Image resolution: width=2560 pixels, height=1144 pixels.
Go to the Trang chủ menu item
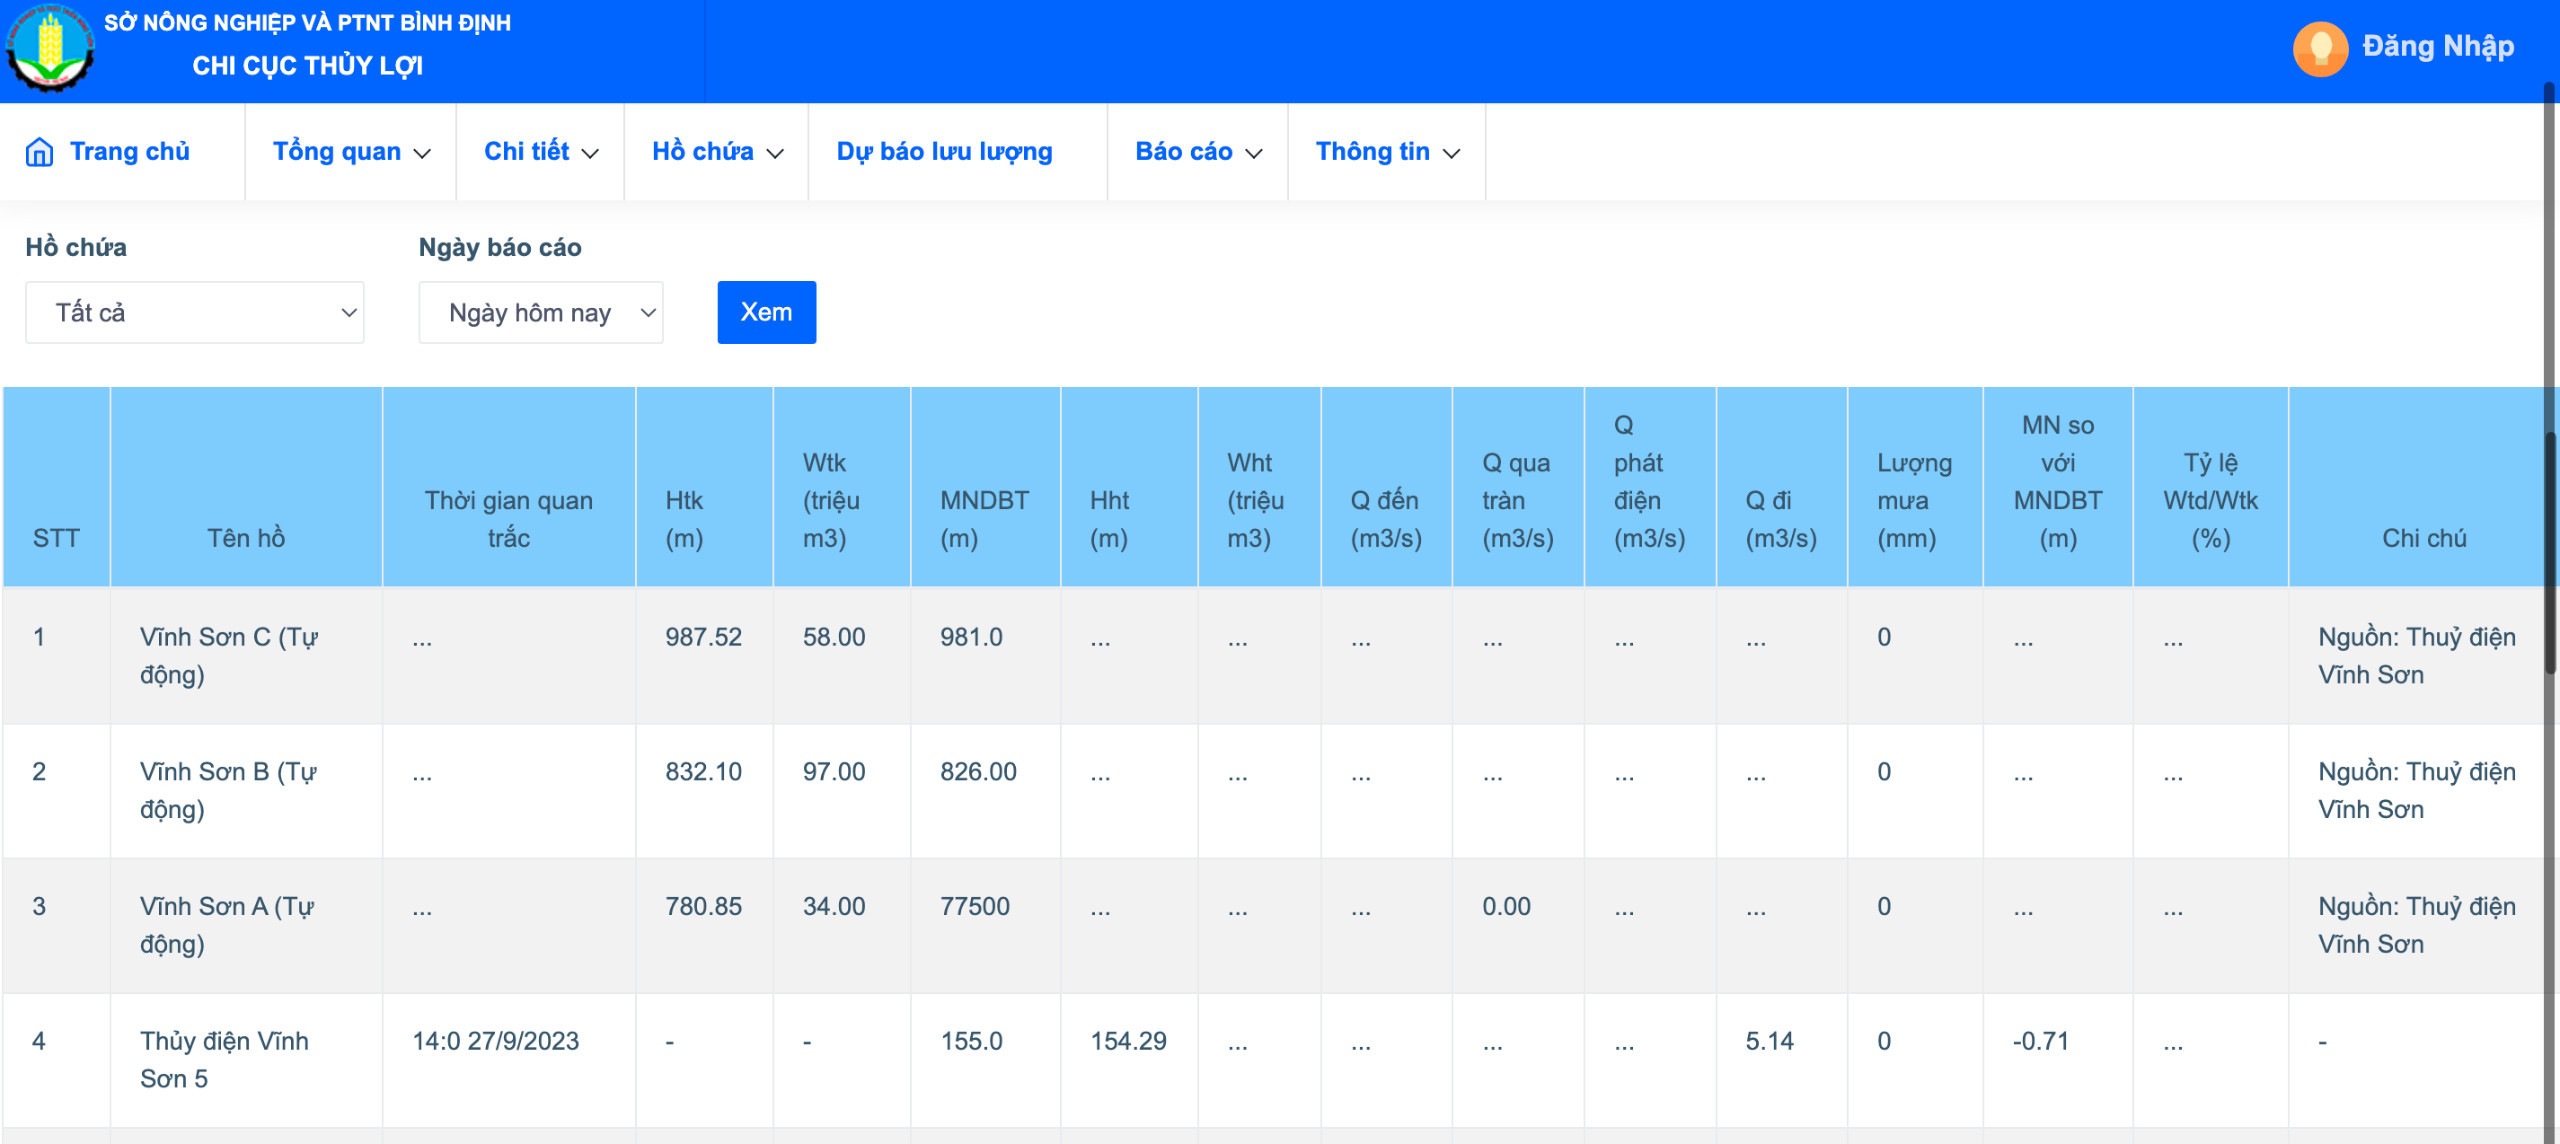coord(130,152)
